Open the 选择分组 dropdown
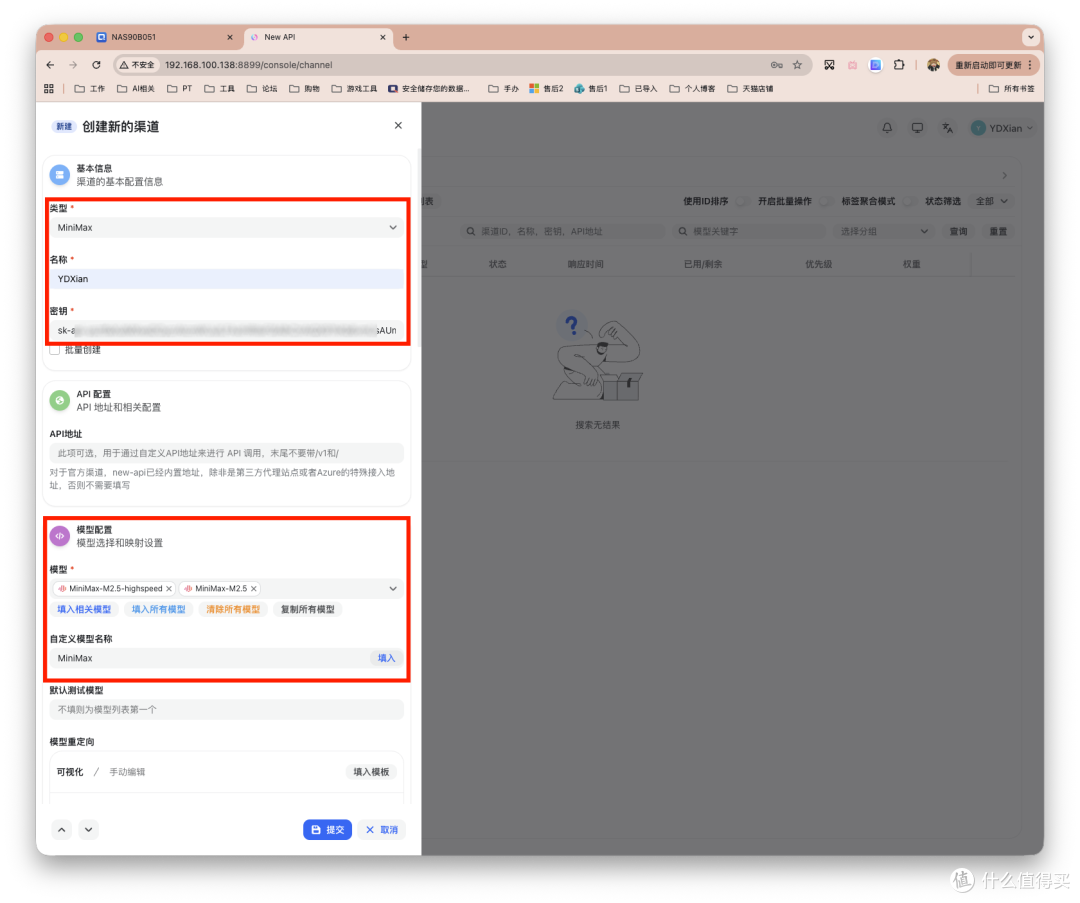The image size is (1080, 903). click(884, 231)
